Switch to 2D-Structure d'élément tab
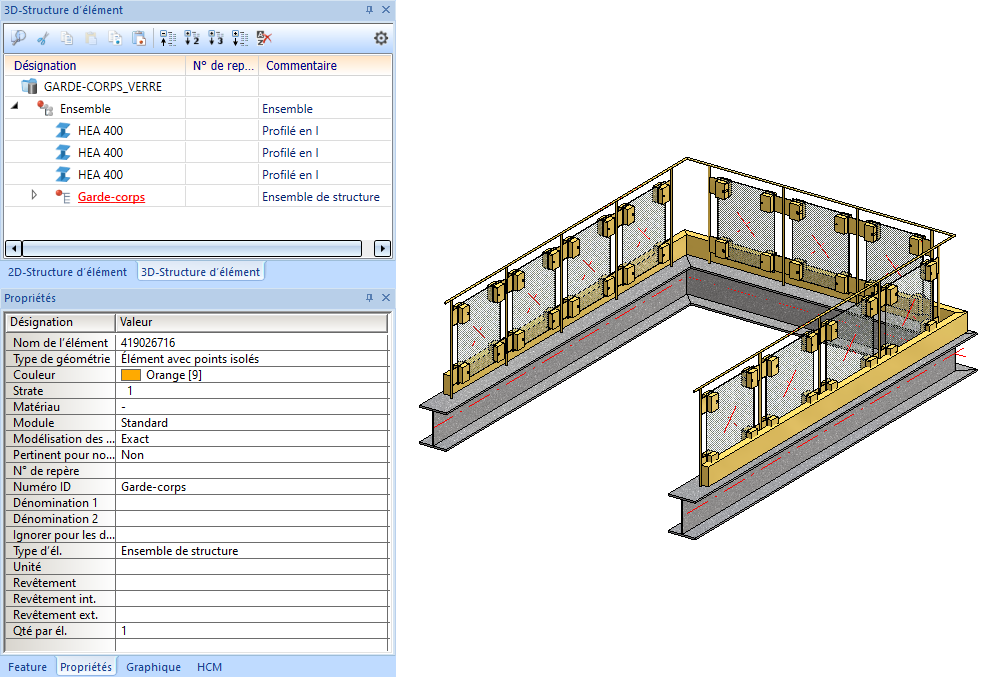Screen dimensions: 1004x677 (67, 272)
